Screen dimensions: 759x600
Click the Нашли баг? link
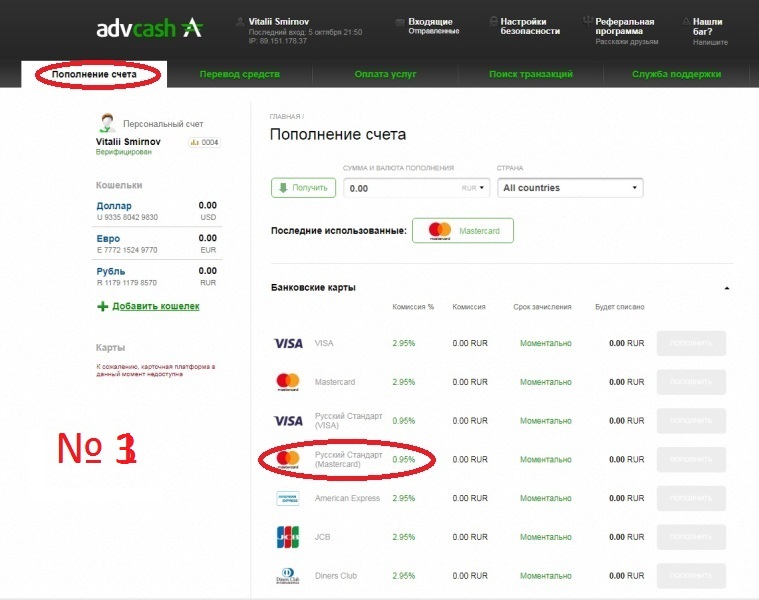click(707, 27)
